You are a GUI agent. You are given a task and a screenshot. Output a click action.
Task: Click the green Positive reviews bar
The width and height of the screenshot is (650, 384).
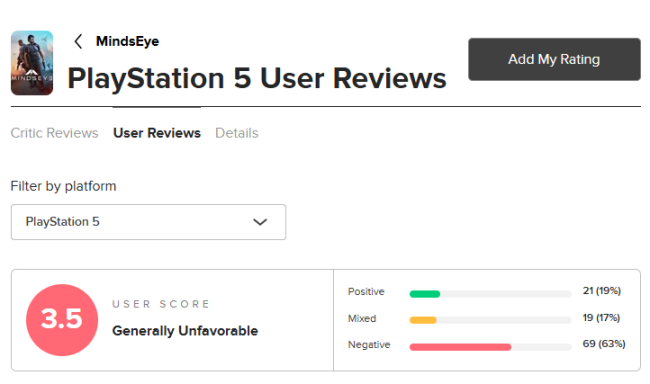pos(425,294)
